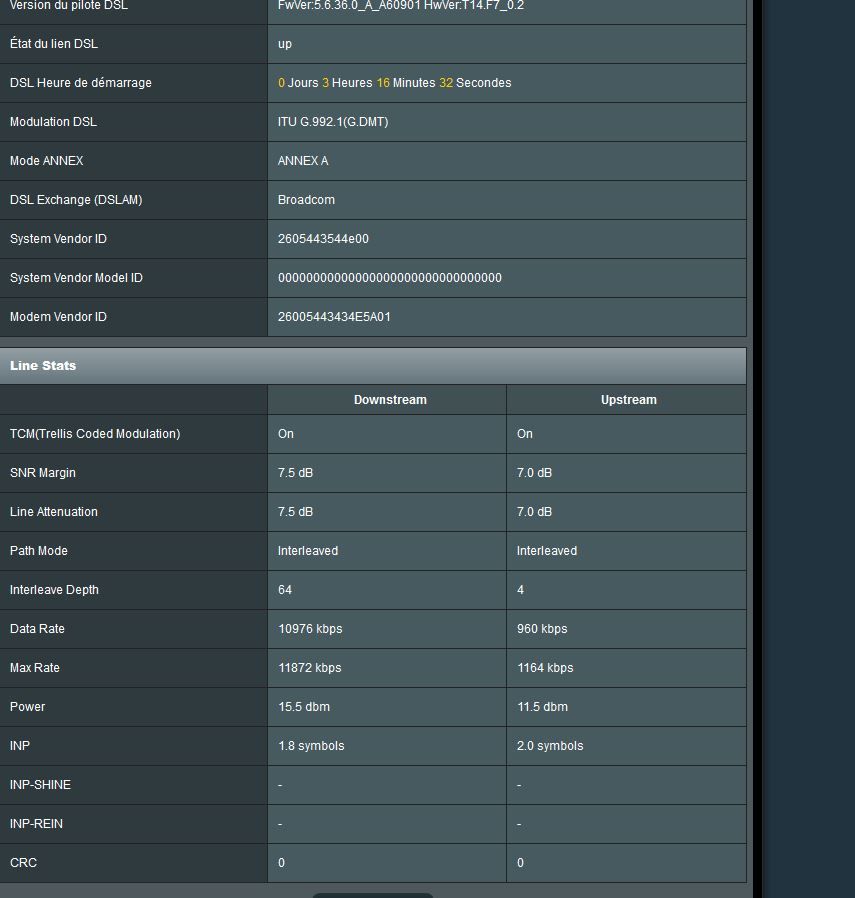Click the downstream Data Rate 10976 kbps

click(310, 629)
